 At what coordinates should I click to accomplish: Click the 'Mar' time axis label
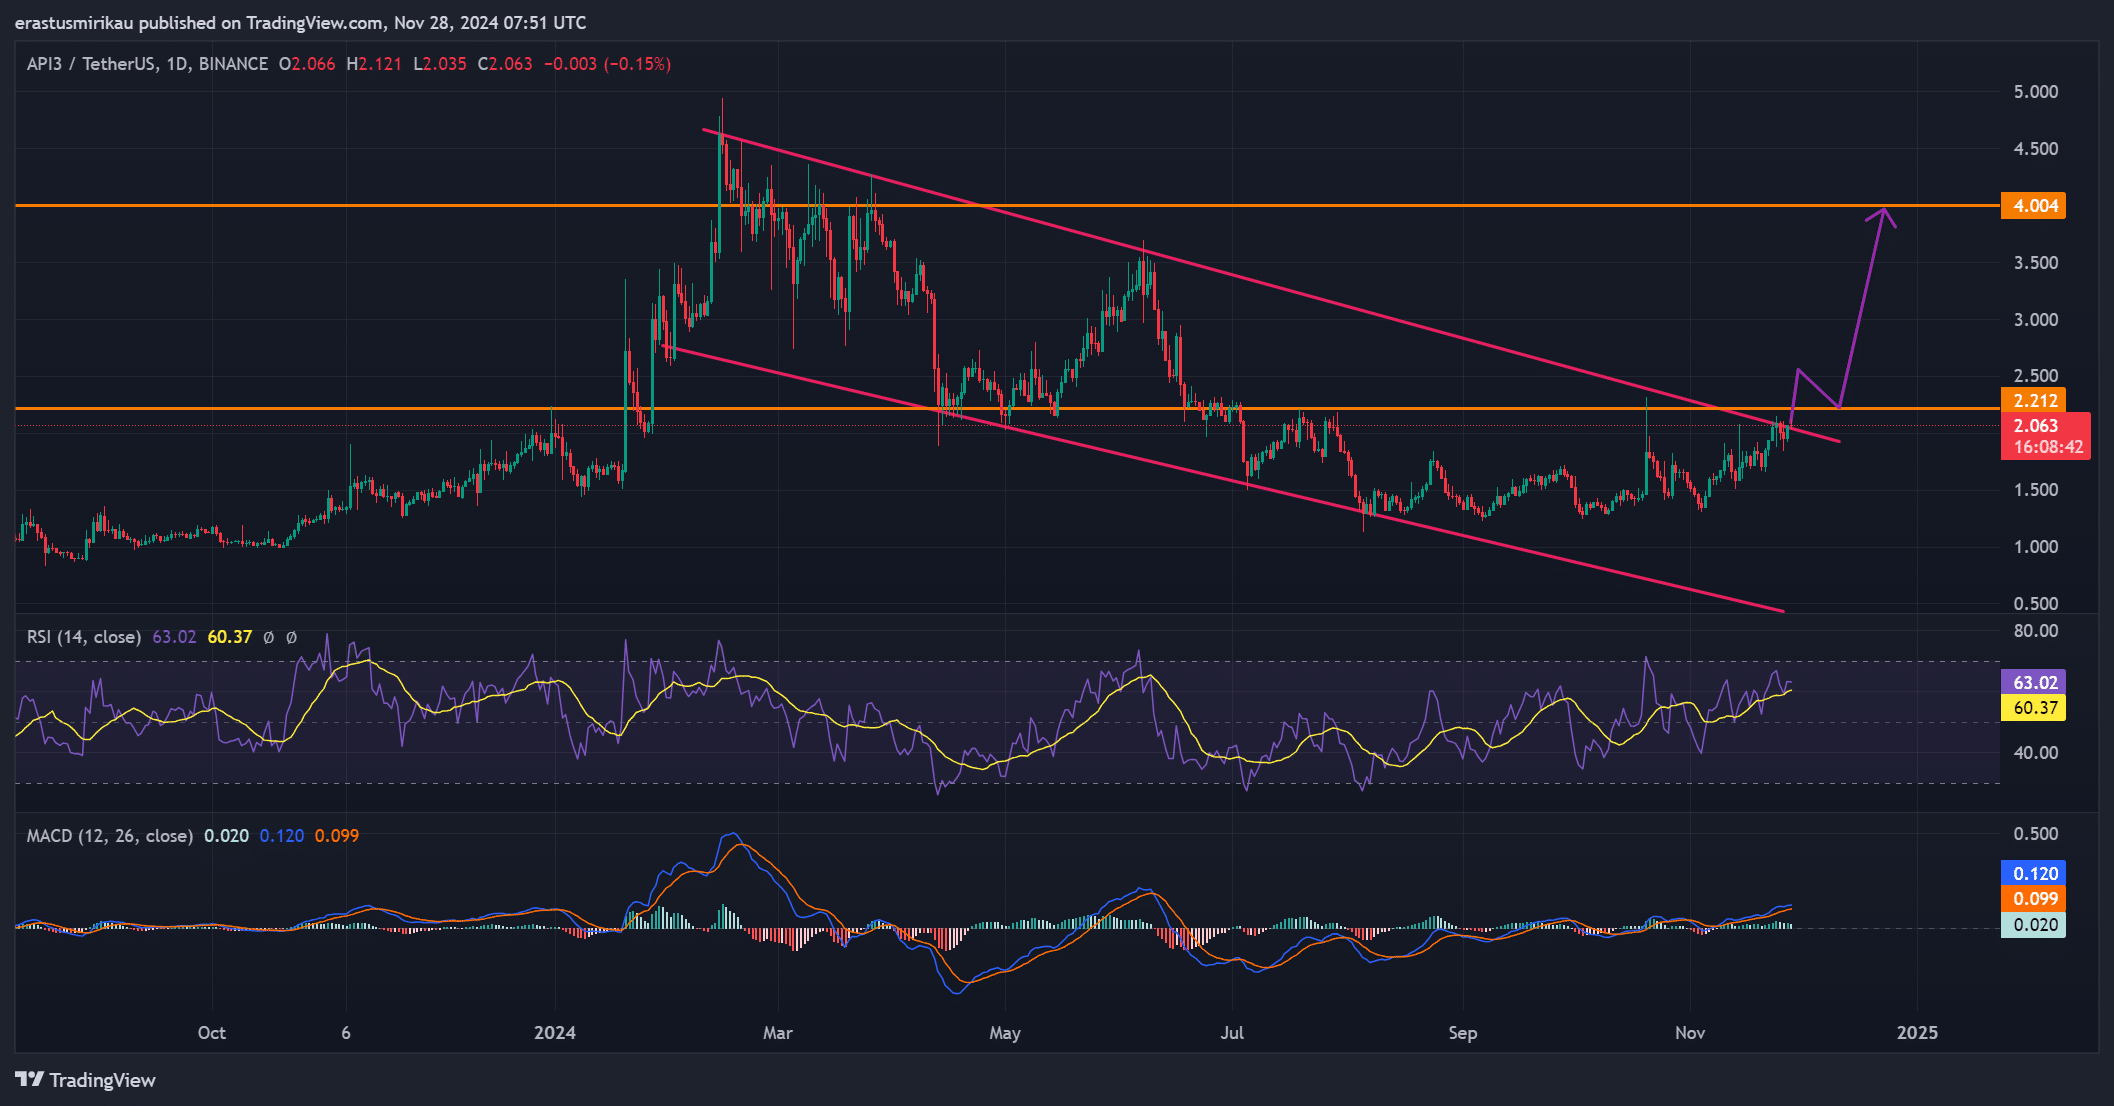pos(778,1033)
